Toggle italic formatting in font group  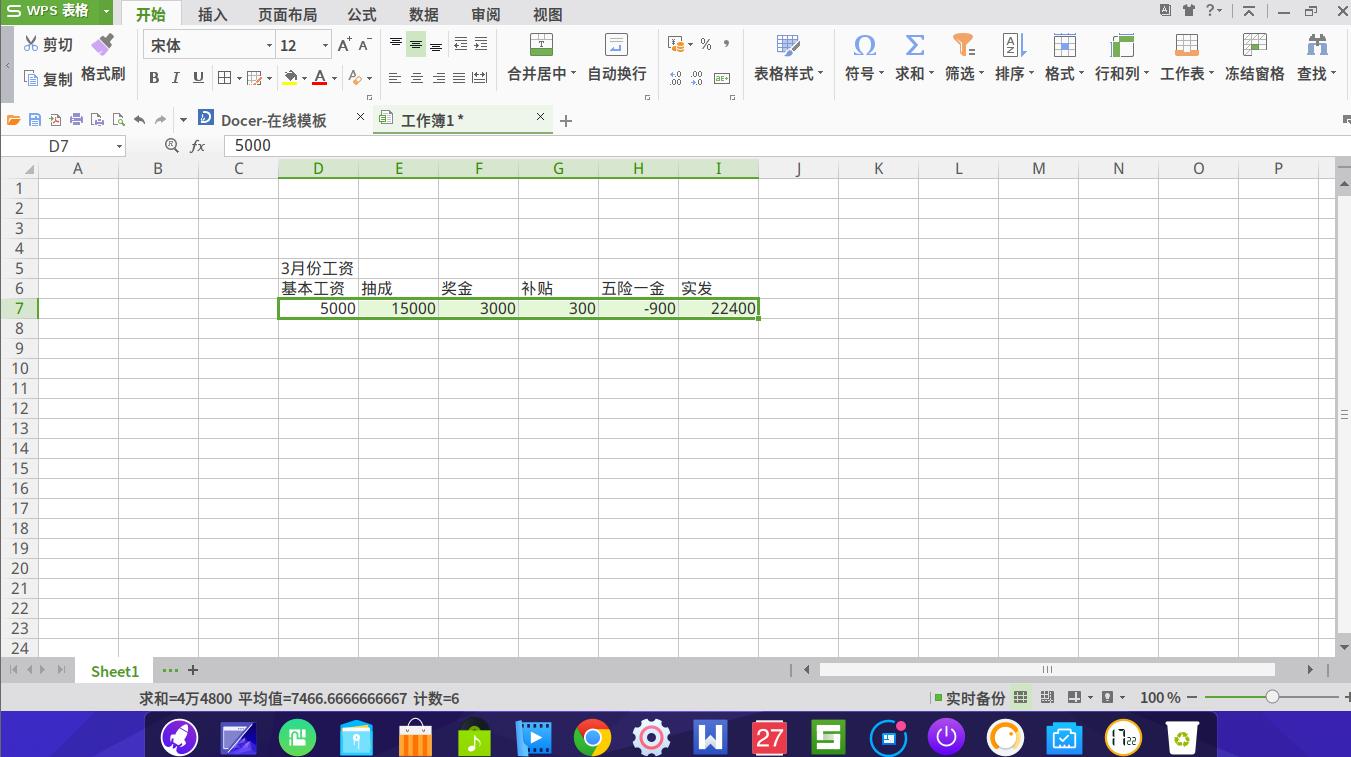(175, 77)
